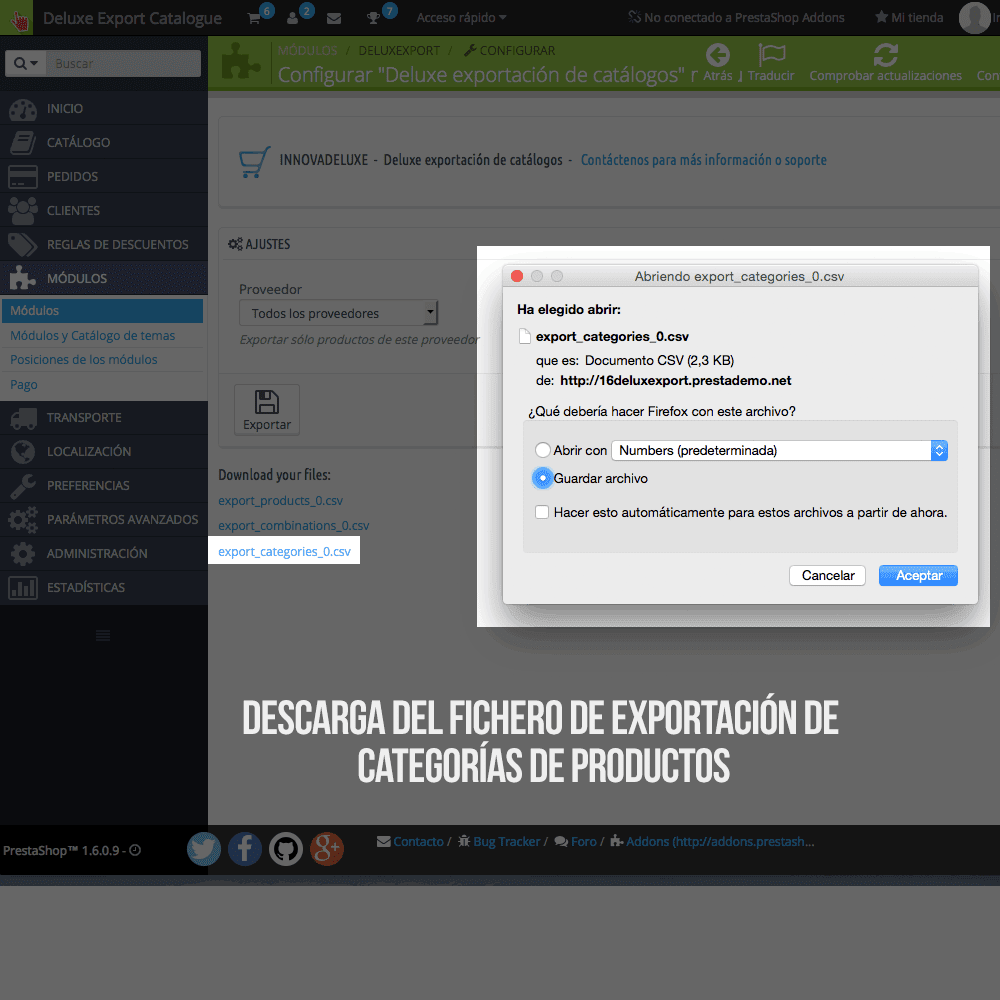This screenshot has height=1000, width=1000.
Task: Download export_products_0.csv
Action: (x=281, y=501)
